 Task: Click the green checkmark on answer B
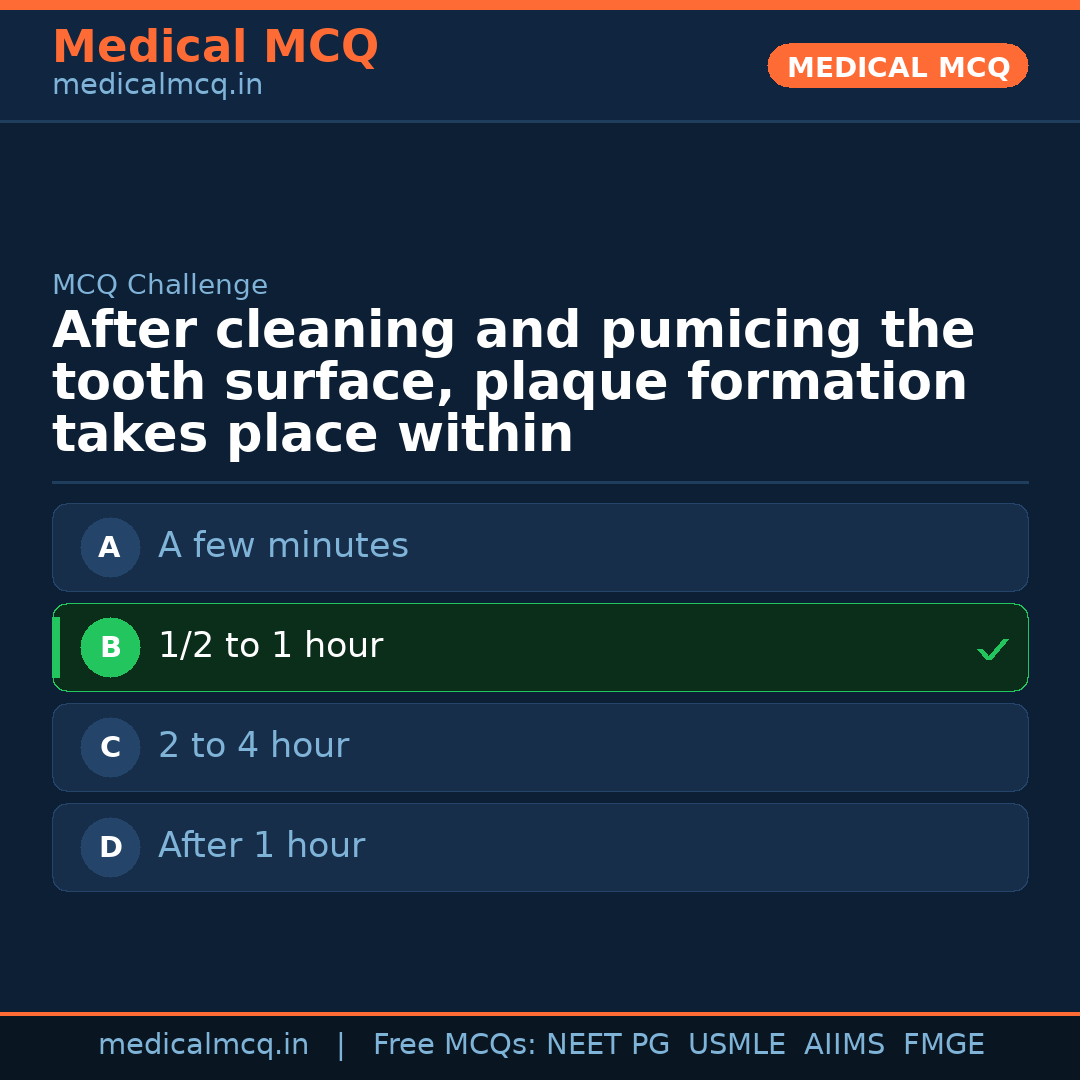point(992,648)
